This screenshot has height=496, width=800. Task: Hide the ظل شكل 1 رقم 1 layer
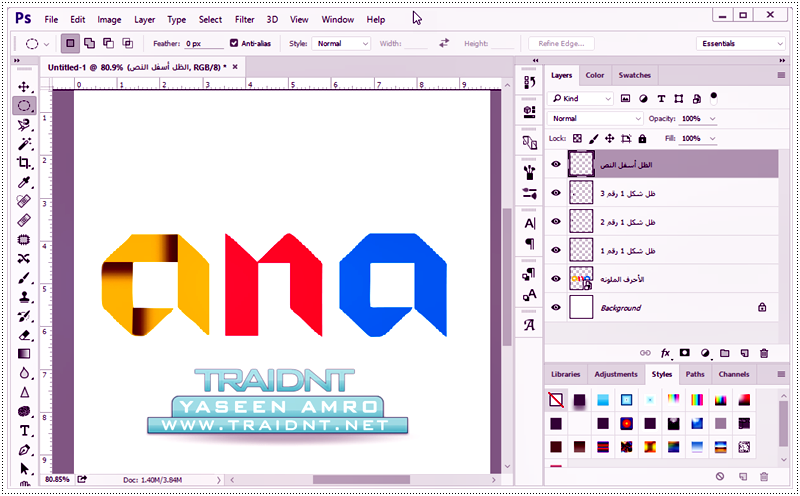click(556, 251)
